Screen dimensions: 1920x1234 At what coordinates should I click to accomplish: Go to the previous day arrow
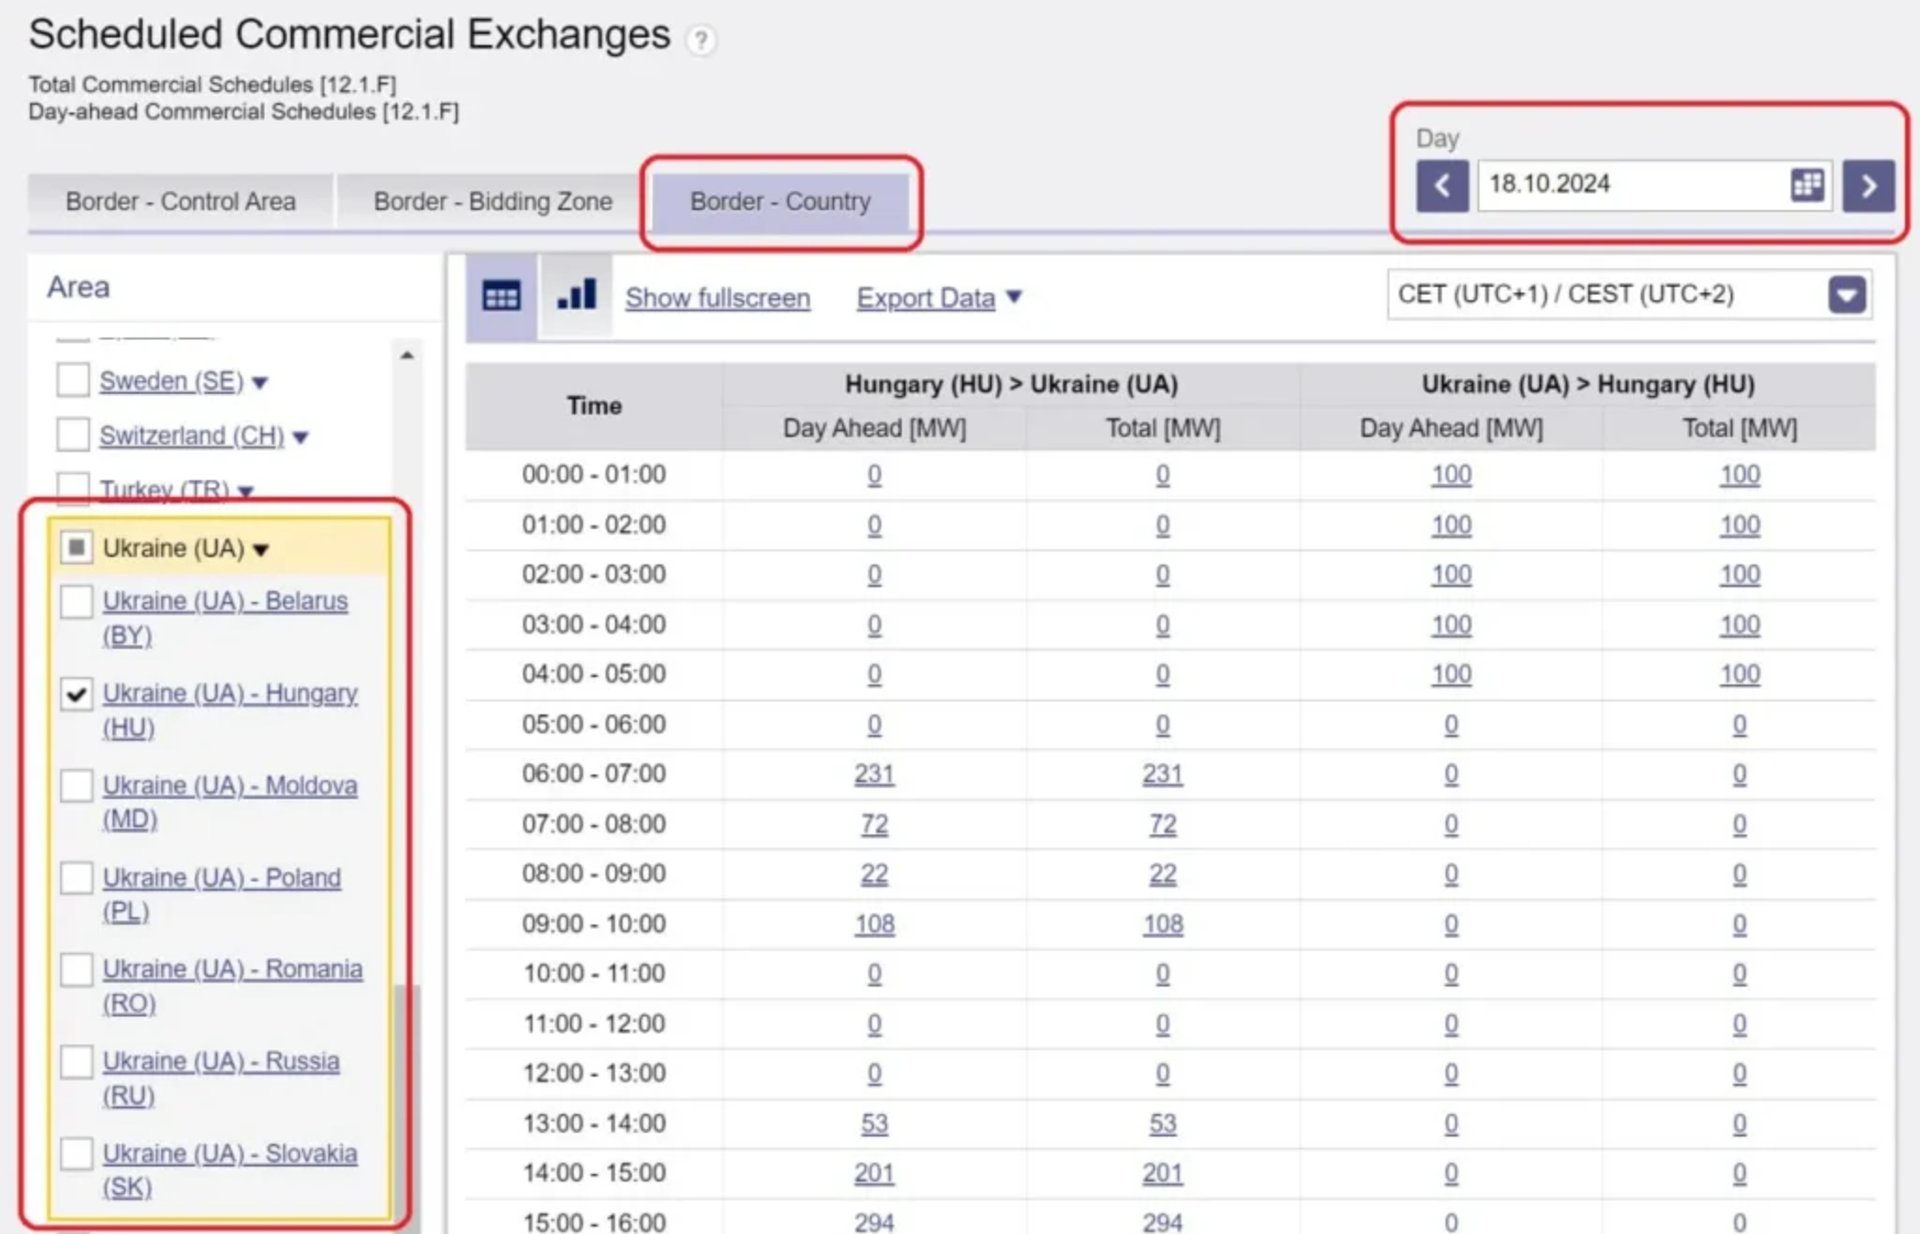[x=1442, y=186]
